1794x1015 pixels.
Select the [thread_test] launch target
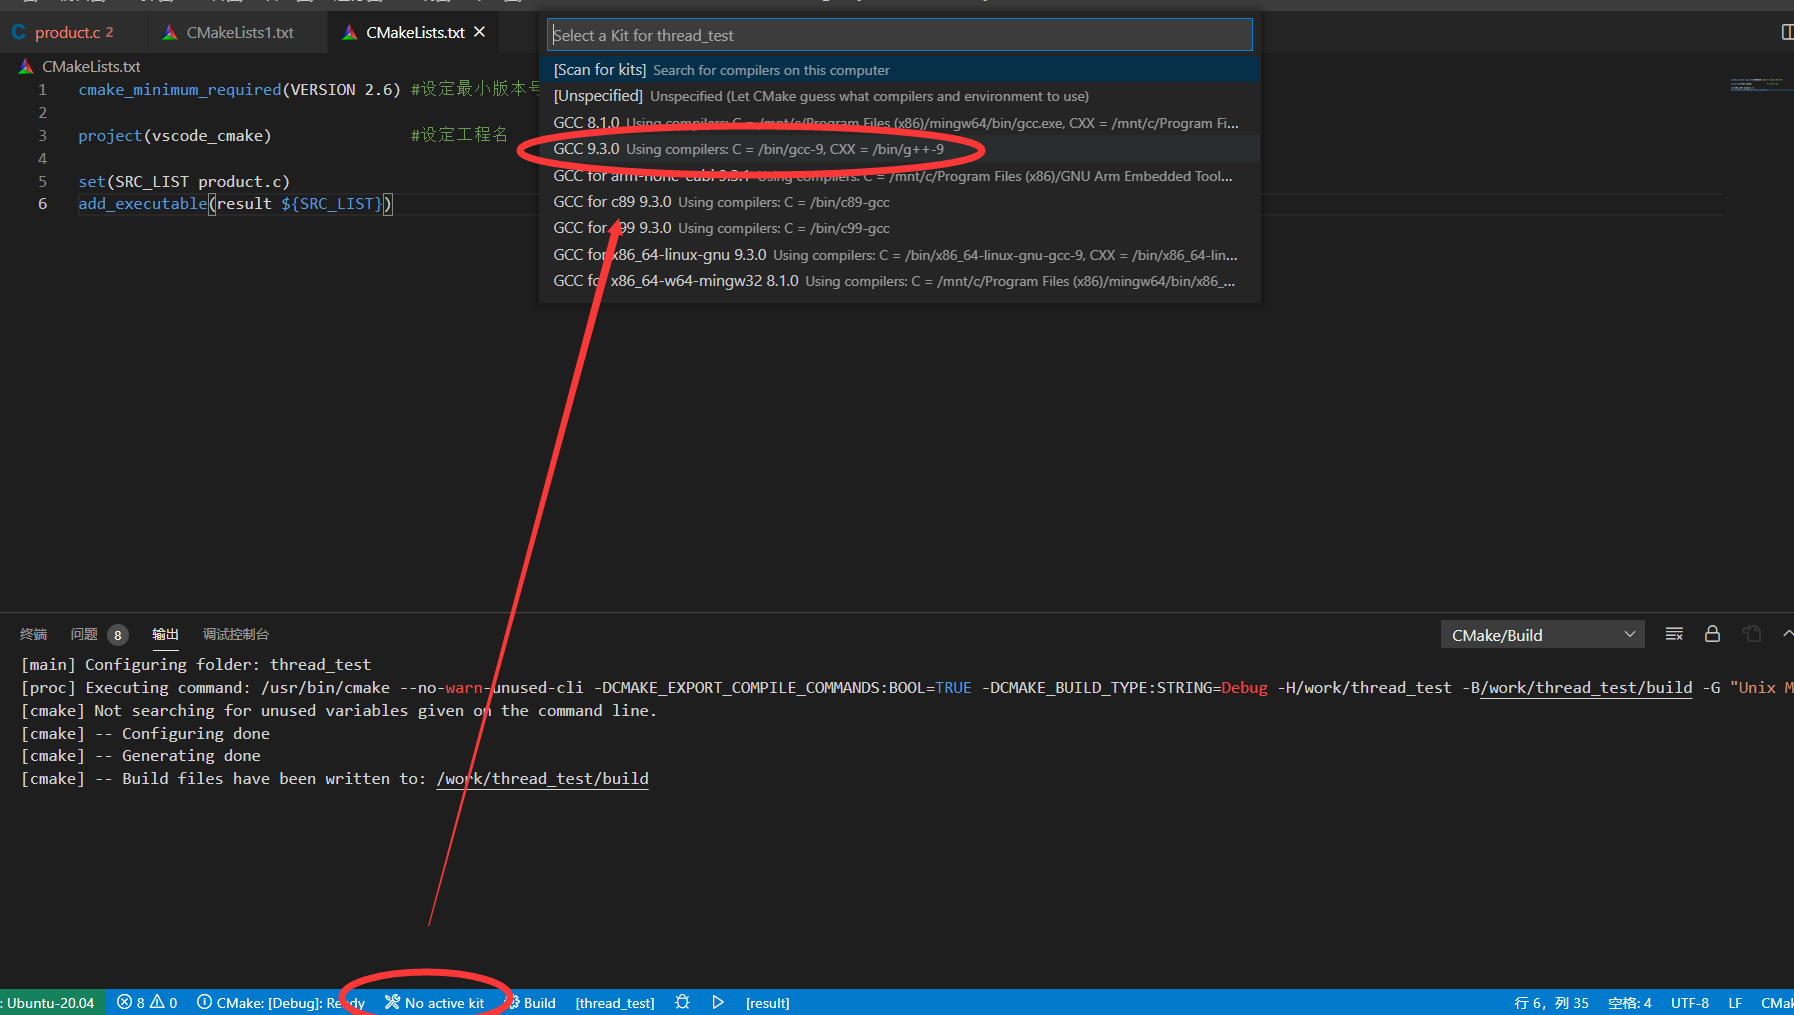615,1002
